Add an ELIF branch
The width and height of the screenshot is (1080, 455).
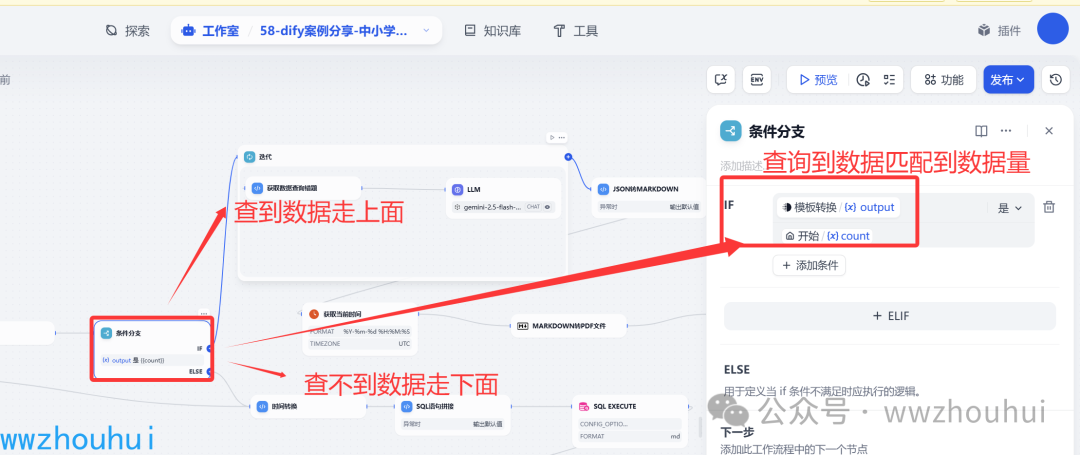[890, 315]
